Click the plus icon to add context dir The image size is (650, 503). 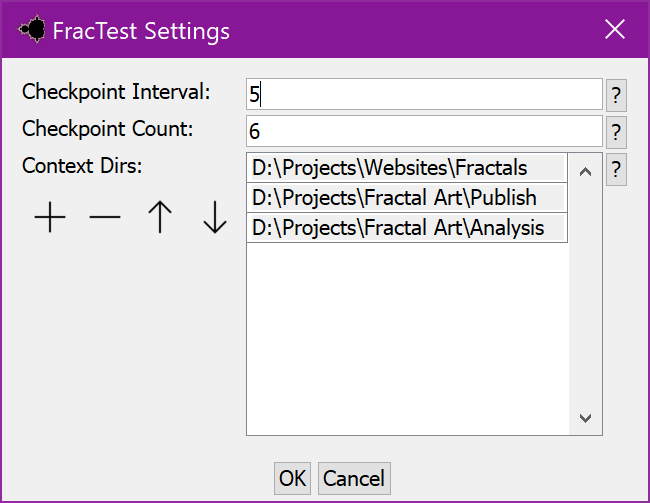50,217
